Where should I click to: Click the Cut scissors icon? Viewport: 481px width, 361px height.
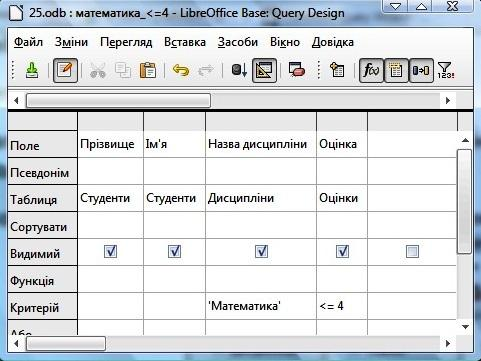click(x=98, y=70)
